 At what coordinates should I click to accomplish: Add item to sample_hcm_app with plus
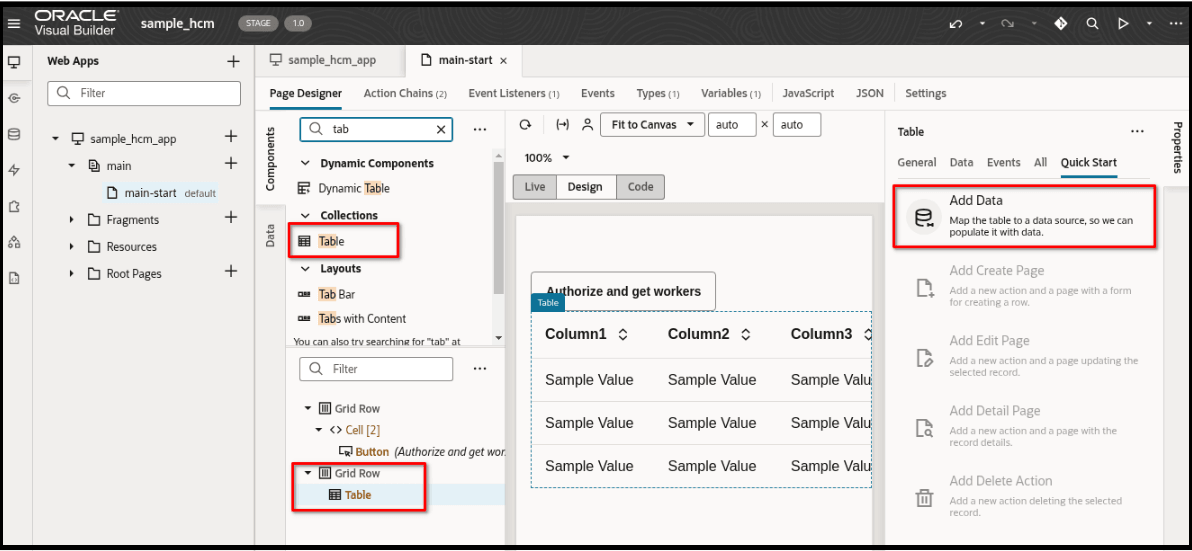[x=231, y=137]
